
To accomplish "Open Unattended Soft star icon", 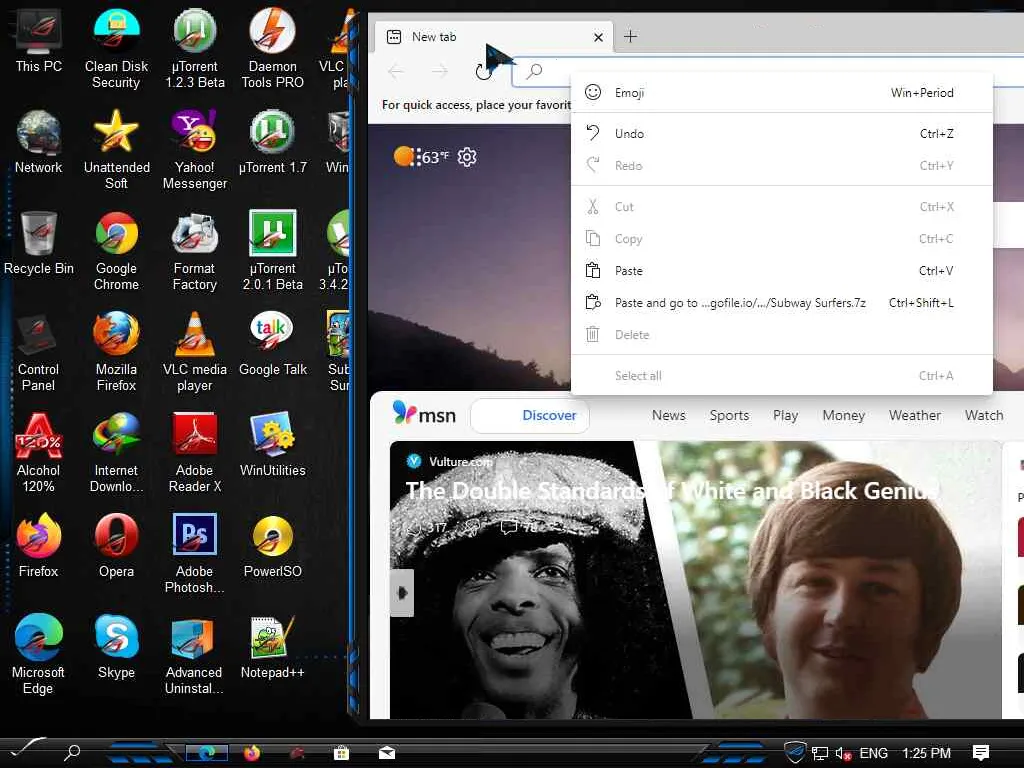I will coord(116,148).
